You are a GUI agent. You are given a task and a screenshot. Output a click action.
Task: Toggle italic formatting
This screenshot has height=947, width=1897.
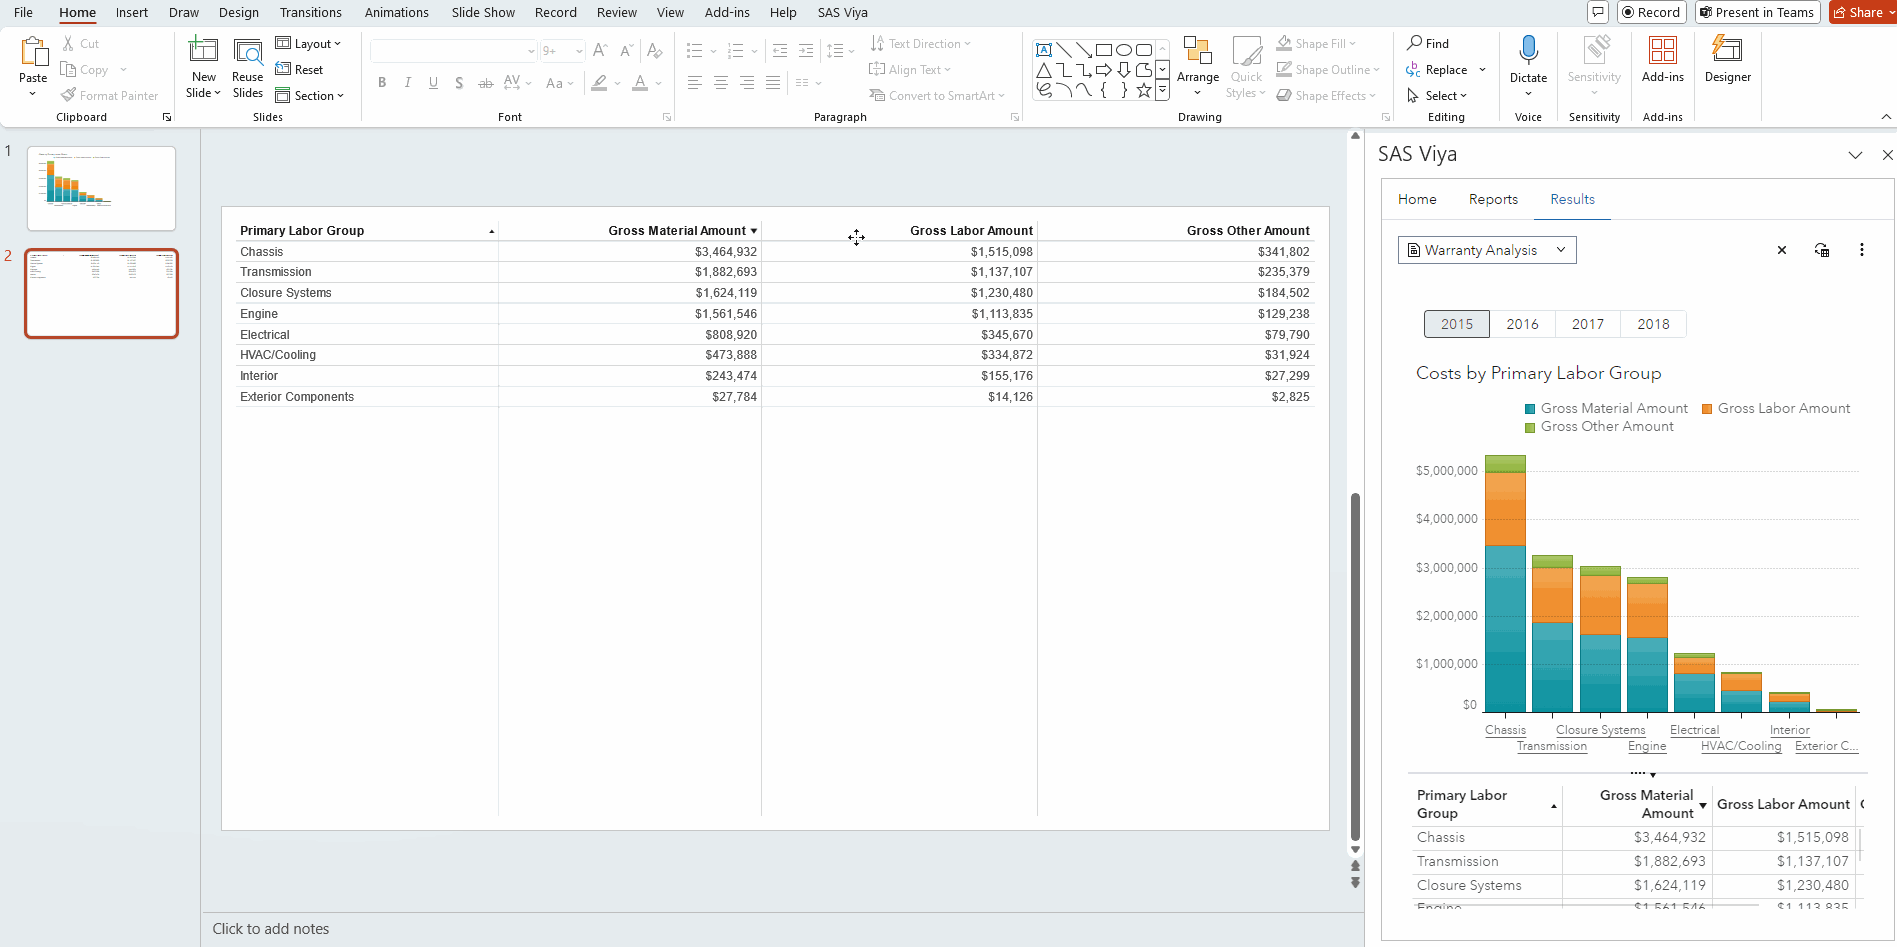coord(407,82)
